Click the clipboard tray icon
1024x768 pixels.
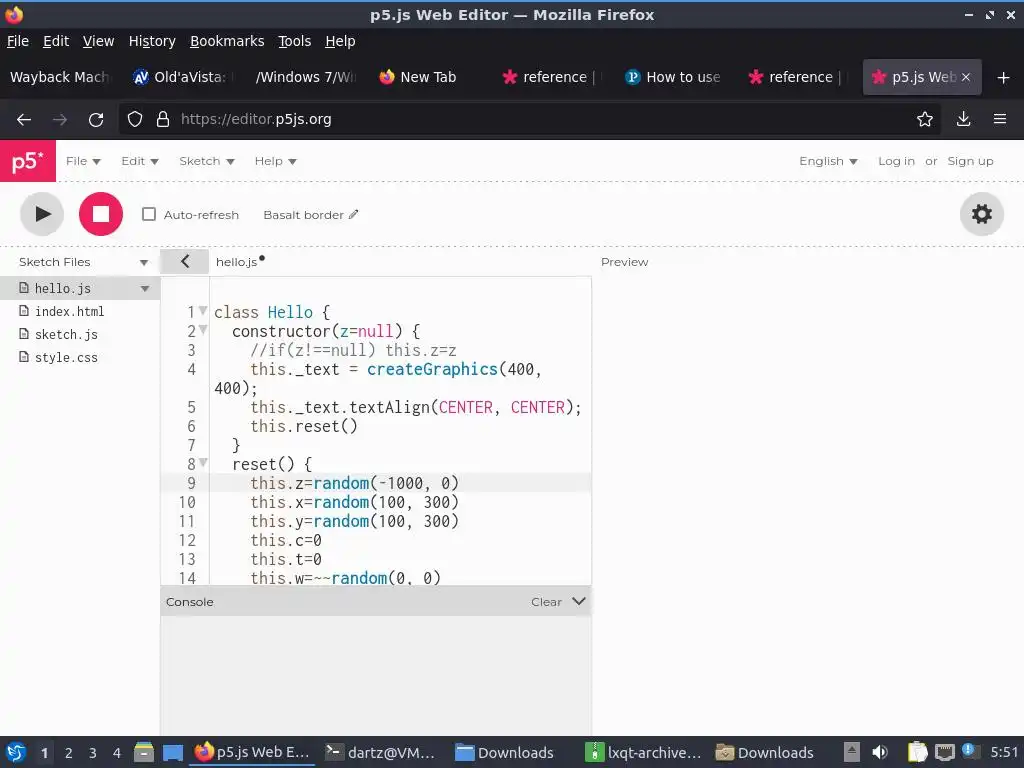917,752
